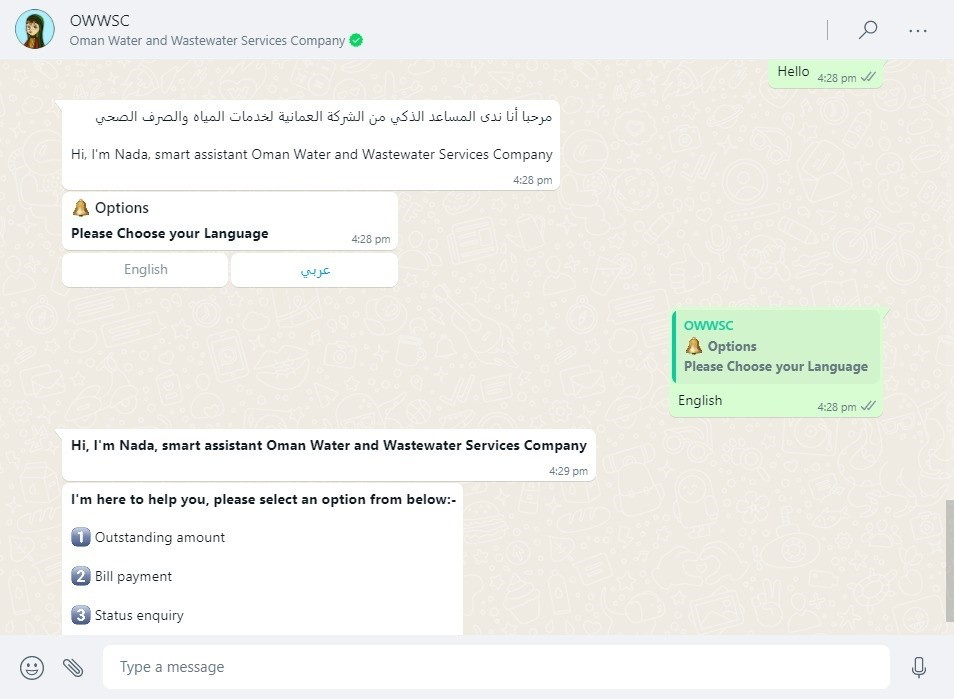The width and height of the screenshot is (954, 699).
Task: Click the bell icon beside Options
Action: coord(80,208)
